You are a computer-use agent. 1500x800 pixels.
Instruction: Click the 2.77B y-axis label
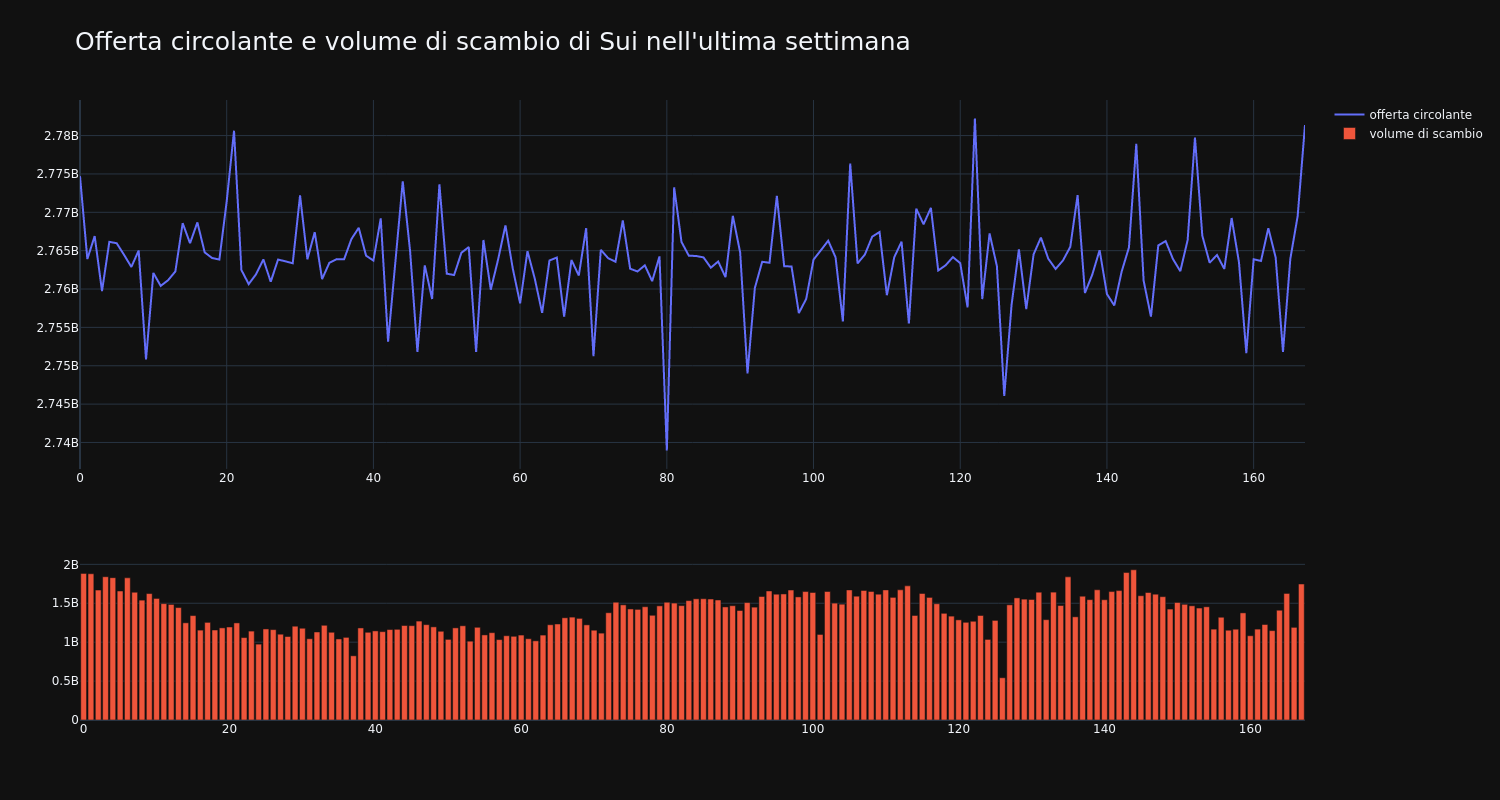click(x=60, y=213)
